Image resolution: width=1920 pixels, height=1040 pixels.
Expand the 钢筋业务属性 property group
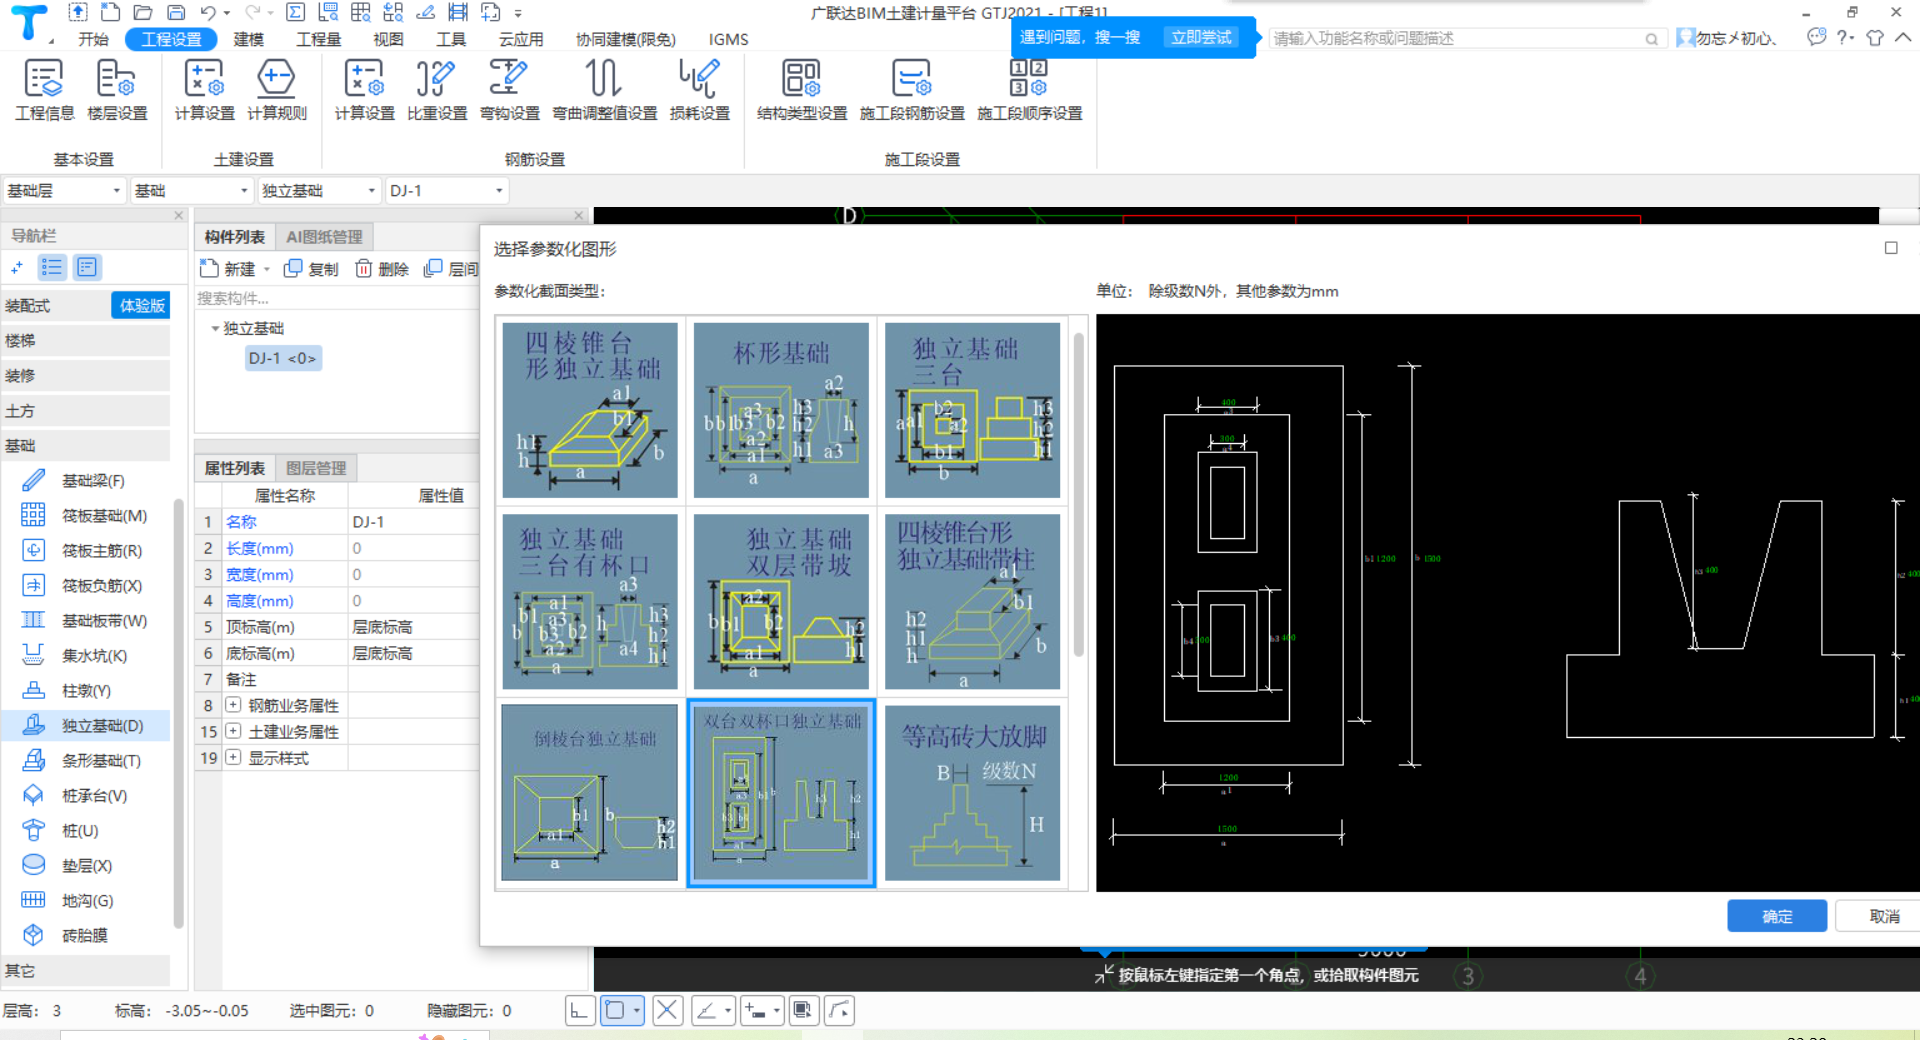point(233,705)
